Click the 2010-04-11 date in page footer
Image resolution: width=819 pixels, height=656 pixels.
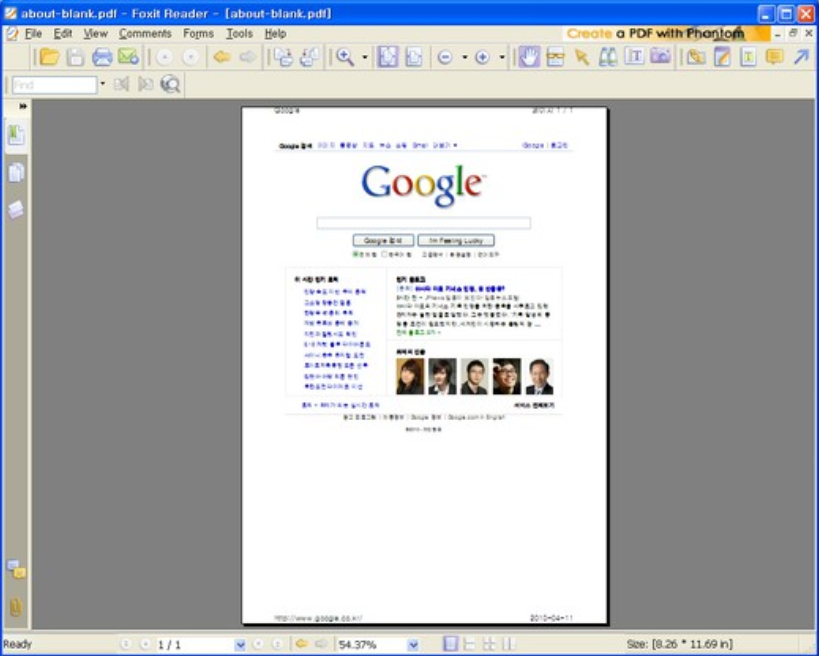coord(551,618)
